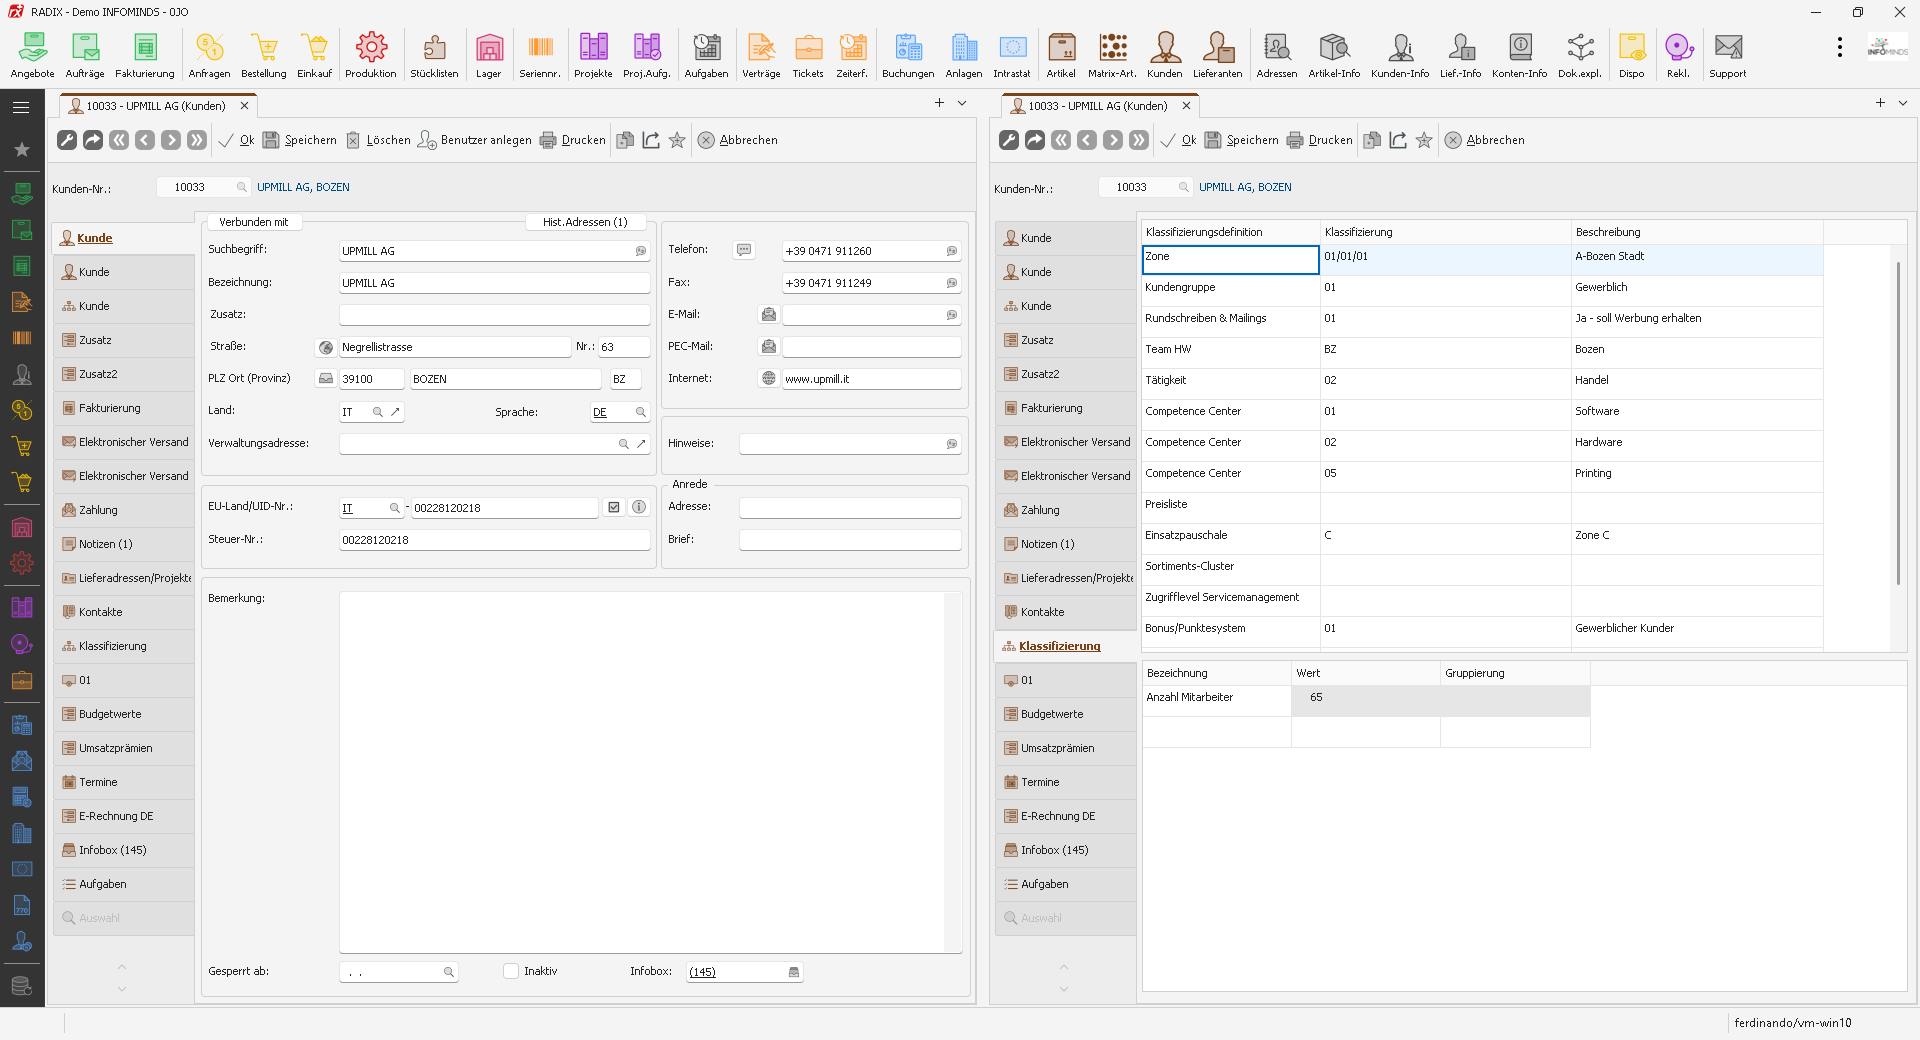Open the Einkauf cart icon
This screenshot has width=1920, height=1040.
tap(315, 55)
